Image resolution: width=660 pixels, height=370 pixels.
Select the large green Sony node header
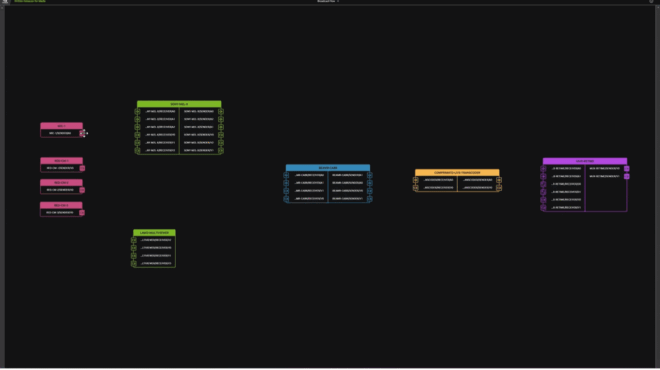coord(179,104)
